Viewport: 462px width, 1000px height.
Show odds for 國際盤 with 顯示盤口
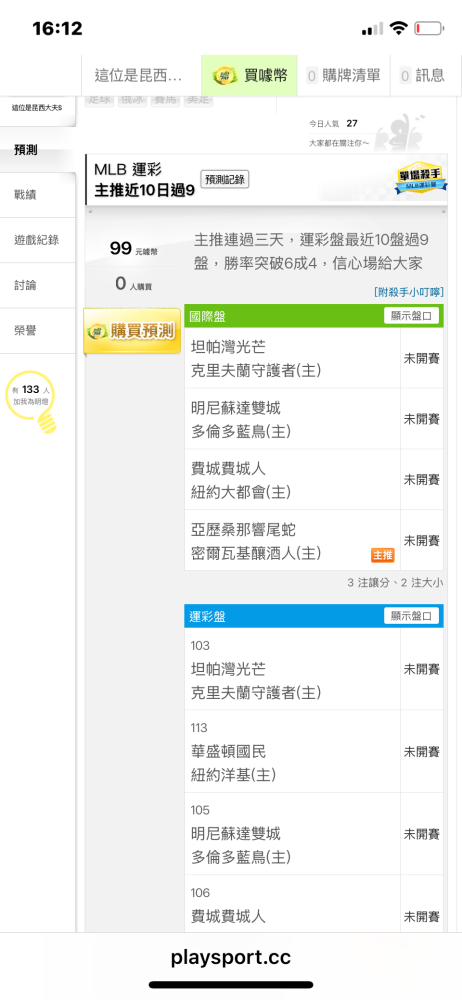412,316
